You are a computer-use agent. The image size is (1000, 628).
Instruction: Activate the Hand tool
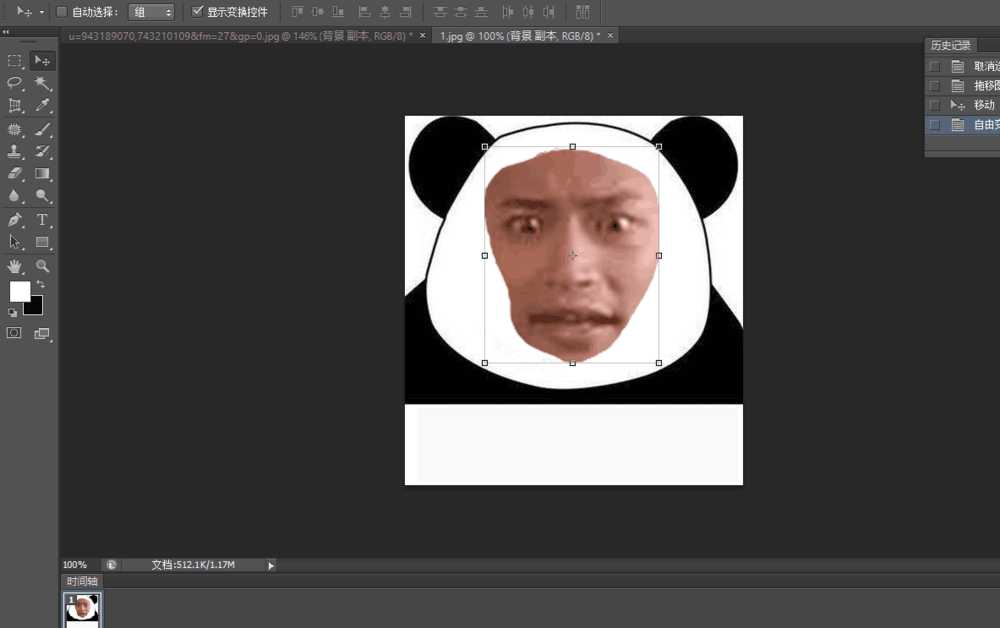tap(15, 265)
